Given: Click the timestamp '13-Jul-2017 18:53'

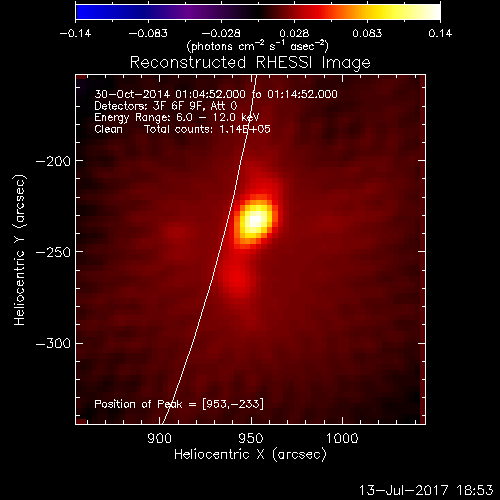Looking at the screenshot, I should [x=426, y=490].
